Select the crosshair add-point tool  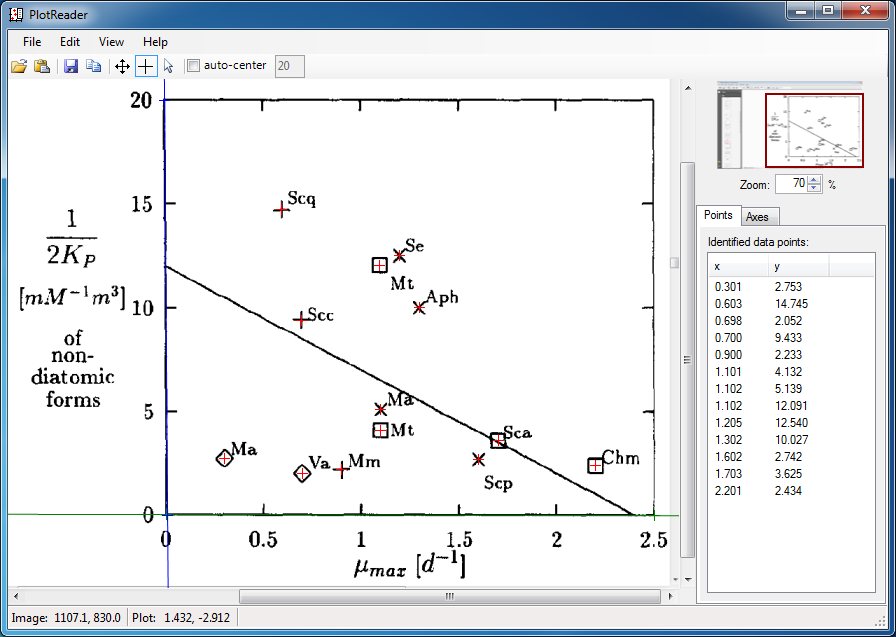pyautogui.click(x=146, y=66)
